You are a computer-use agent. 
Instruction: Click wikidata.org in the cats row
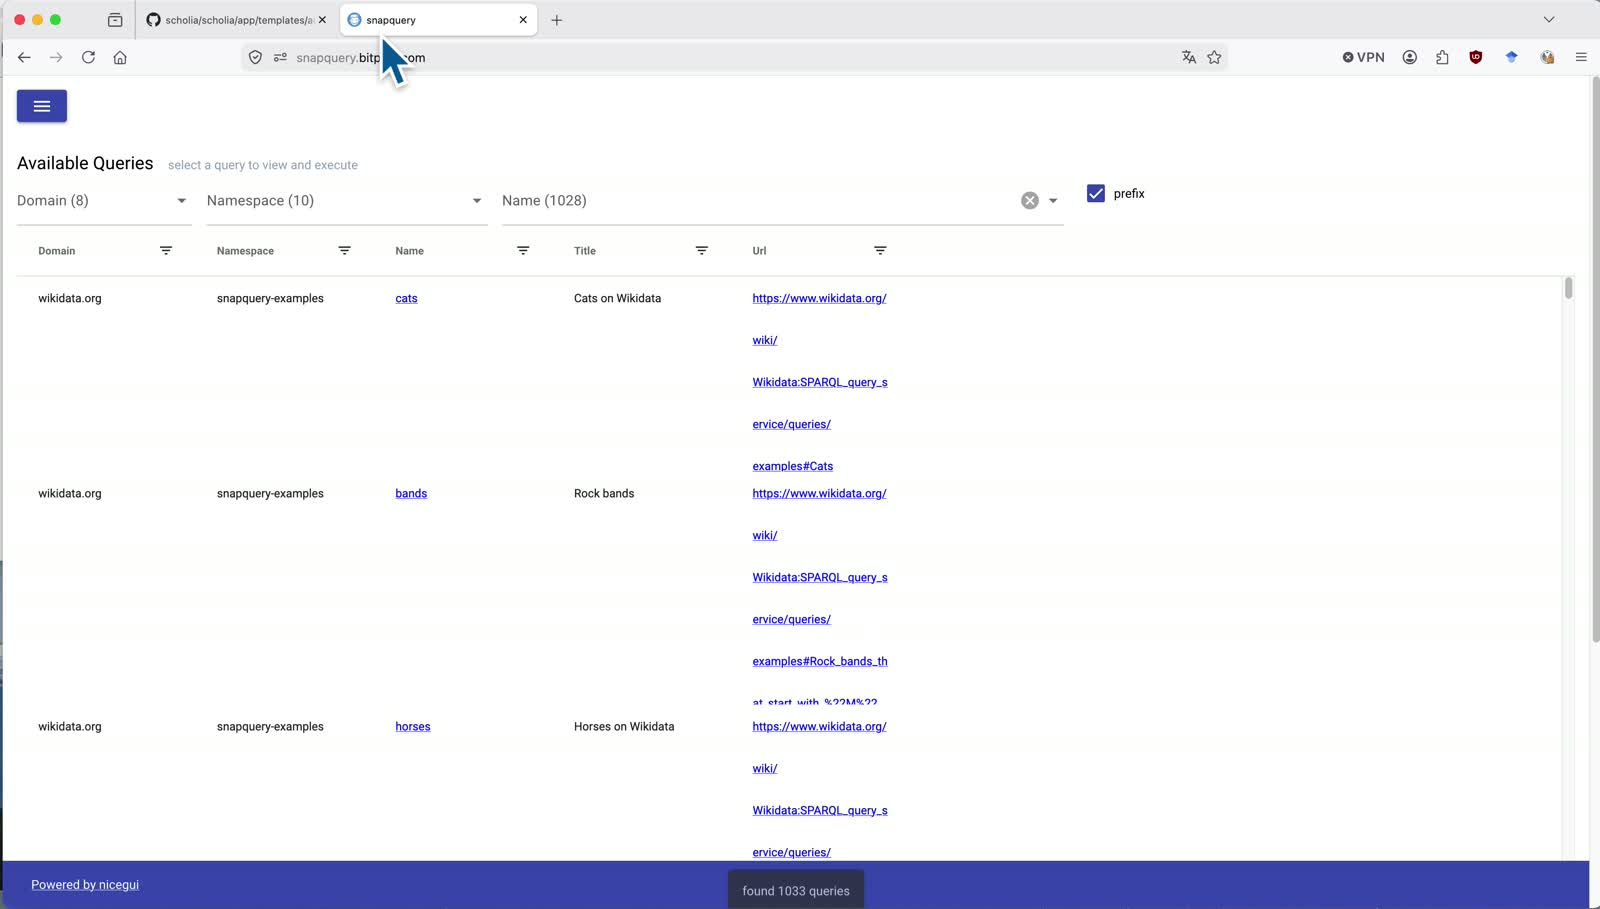70,299
